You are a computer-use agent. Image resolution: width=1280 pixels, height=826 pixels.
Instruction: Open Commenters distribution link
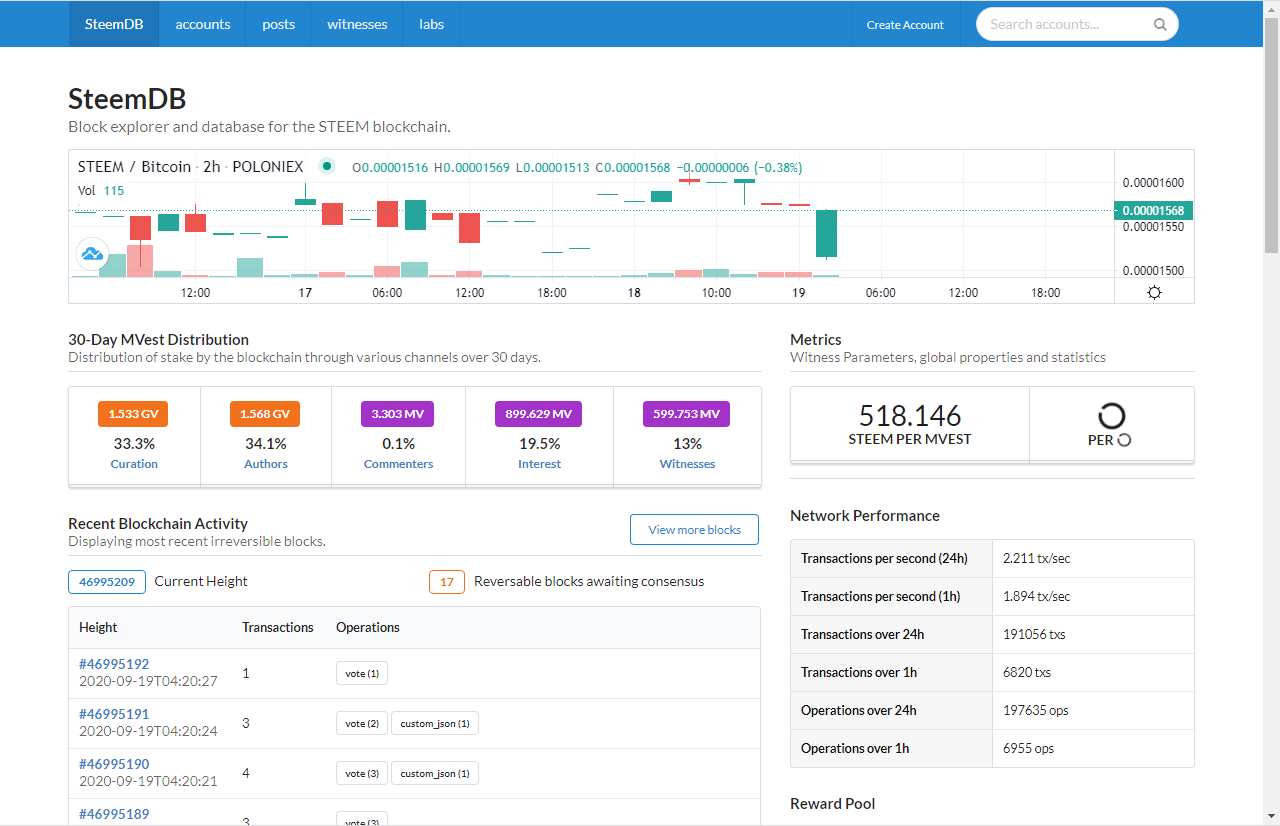pos(398,464)
